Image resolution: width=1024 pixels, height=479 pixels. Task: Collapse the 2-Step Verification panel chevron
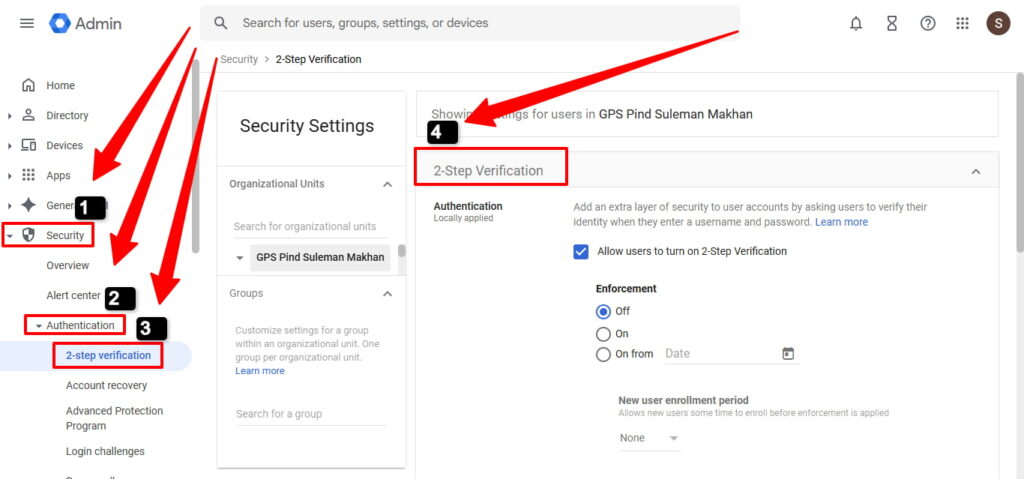click(976, 172)
